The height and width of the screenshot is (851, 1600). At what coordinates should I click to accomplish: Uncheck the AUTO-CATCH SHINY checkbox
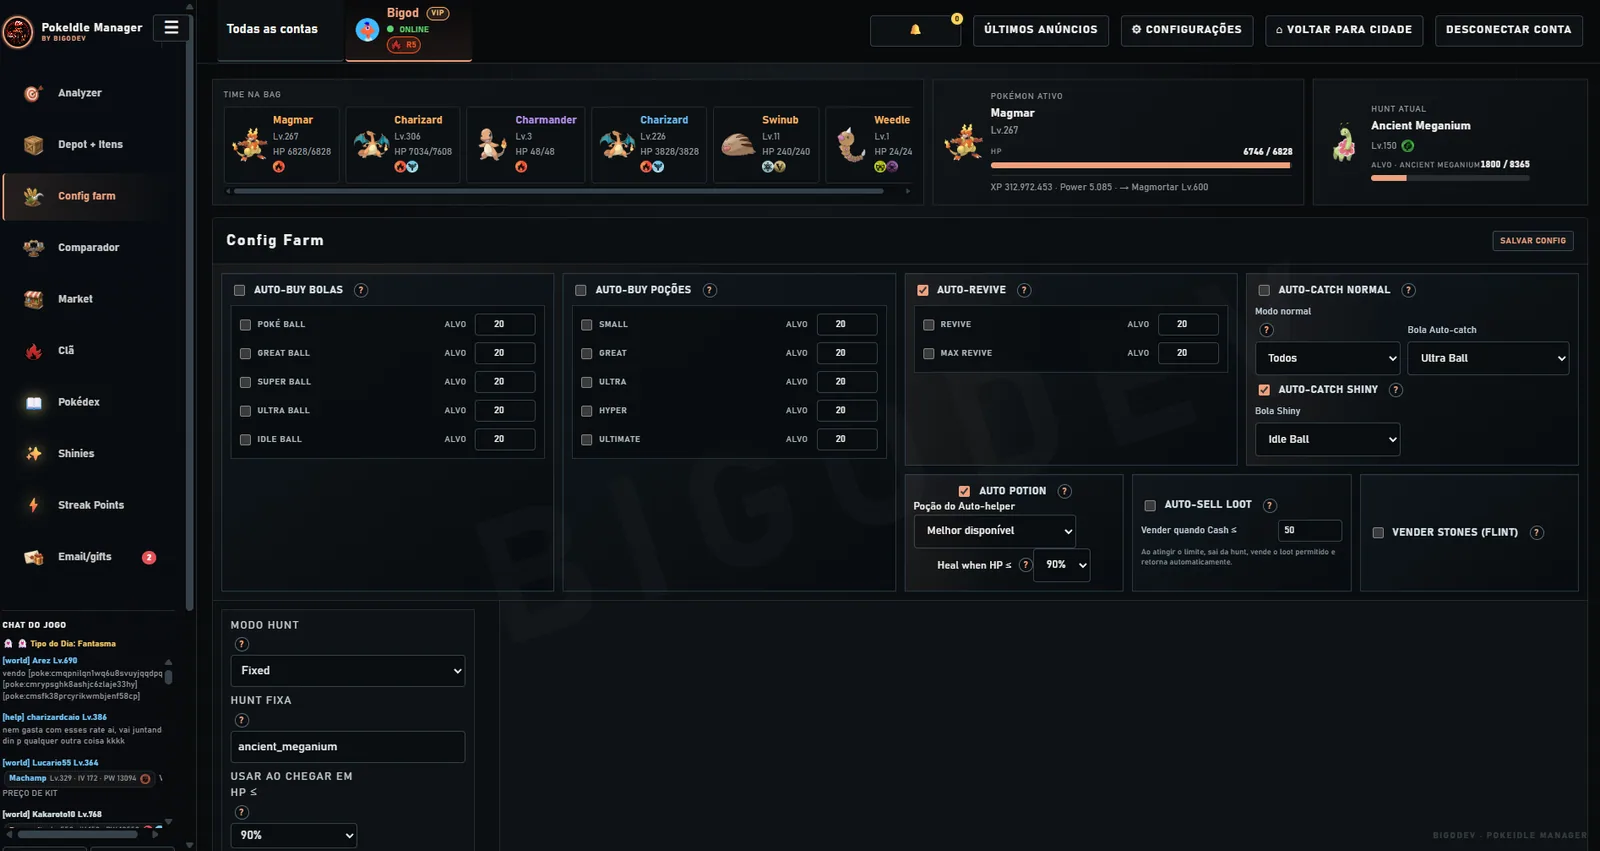[x=1264, y=390]
